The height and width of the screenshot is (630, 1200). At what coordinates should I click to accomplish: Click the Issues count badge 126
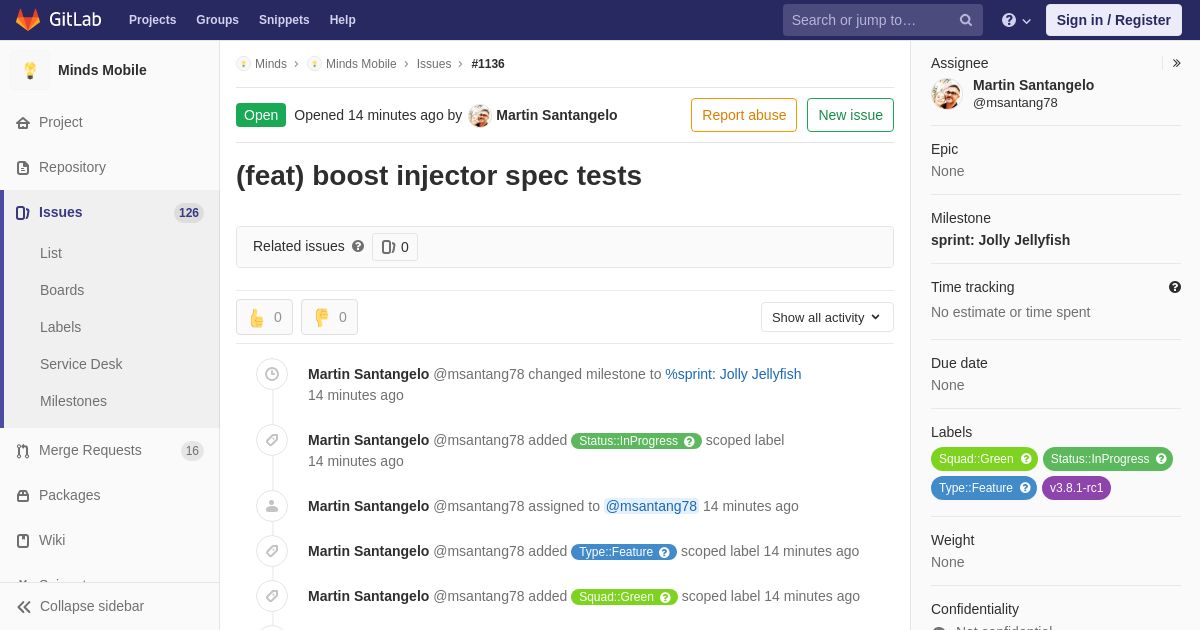pyautogui.click(x=189, y=213)
